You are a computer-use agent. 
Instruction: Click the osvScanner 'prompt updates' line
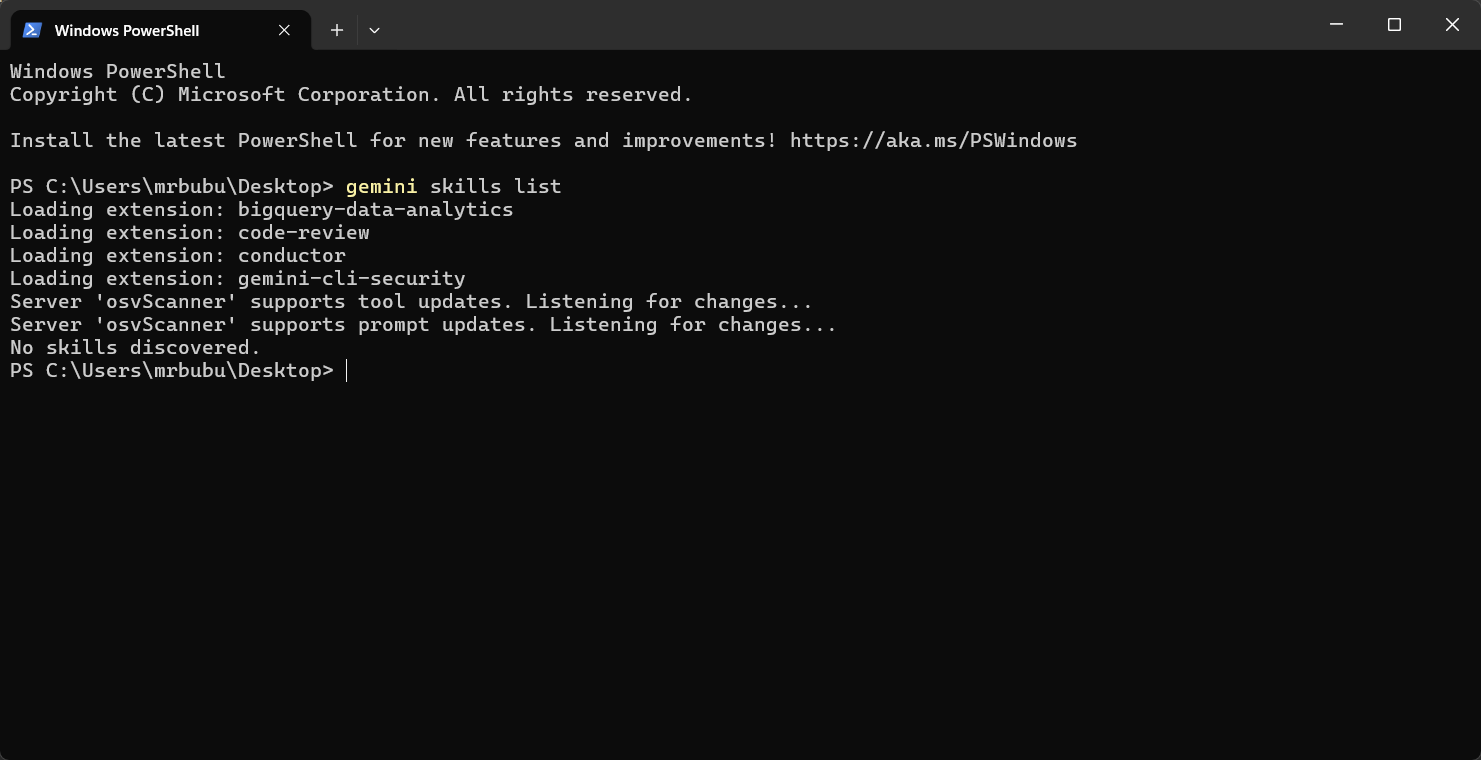click(422, 325)
